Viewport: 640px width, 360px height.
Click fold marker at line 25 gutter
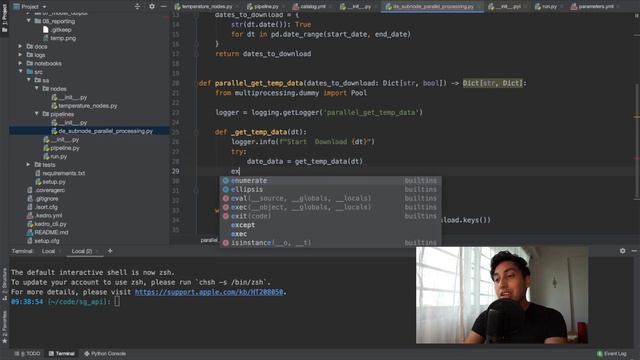coord(196,132)
